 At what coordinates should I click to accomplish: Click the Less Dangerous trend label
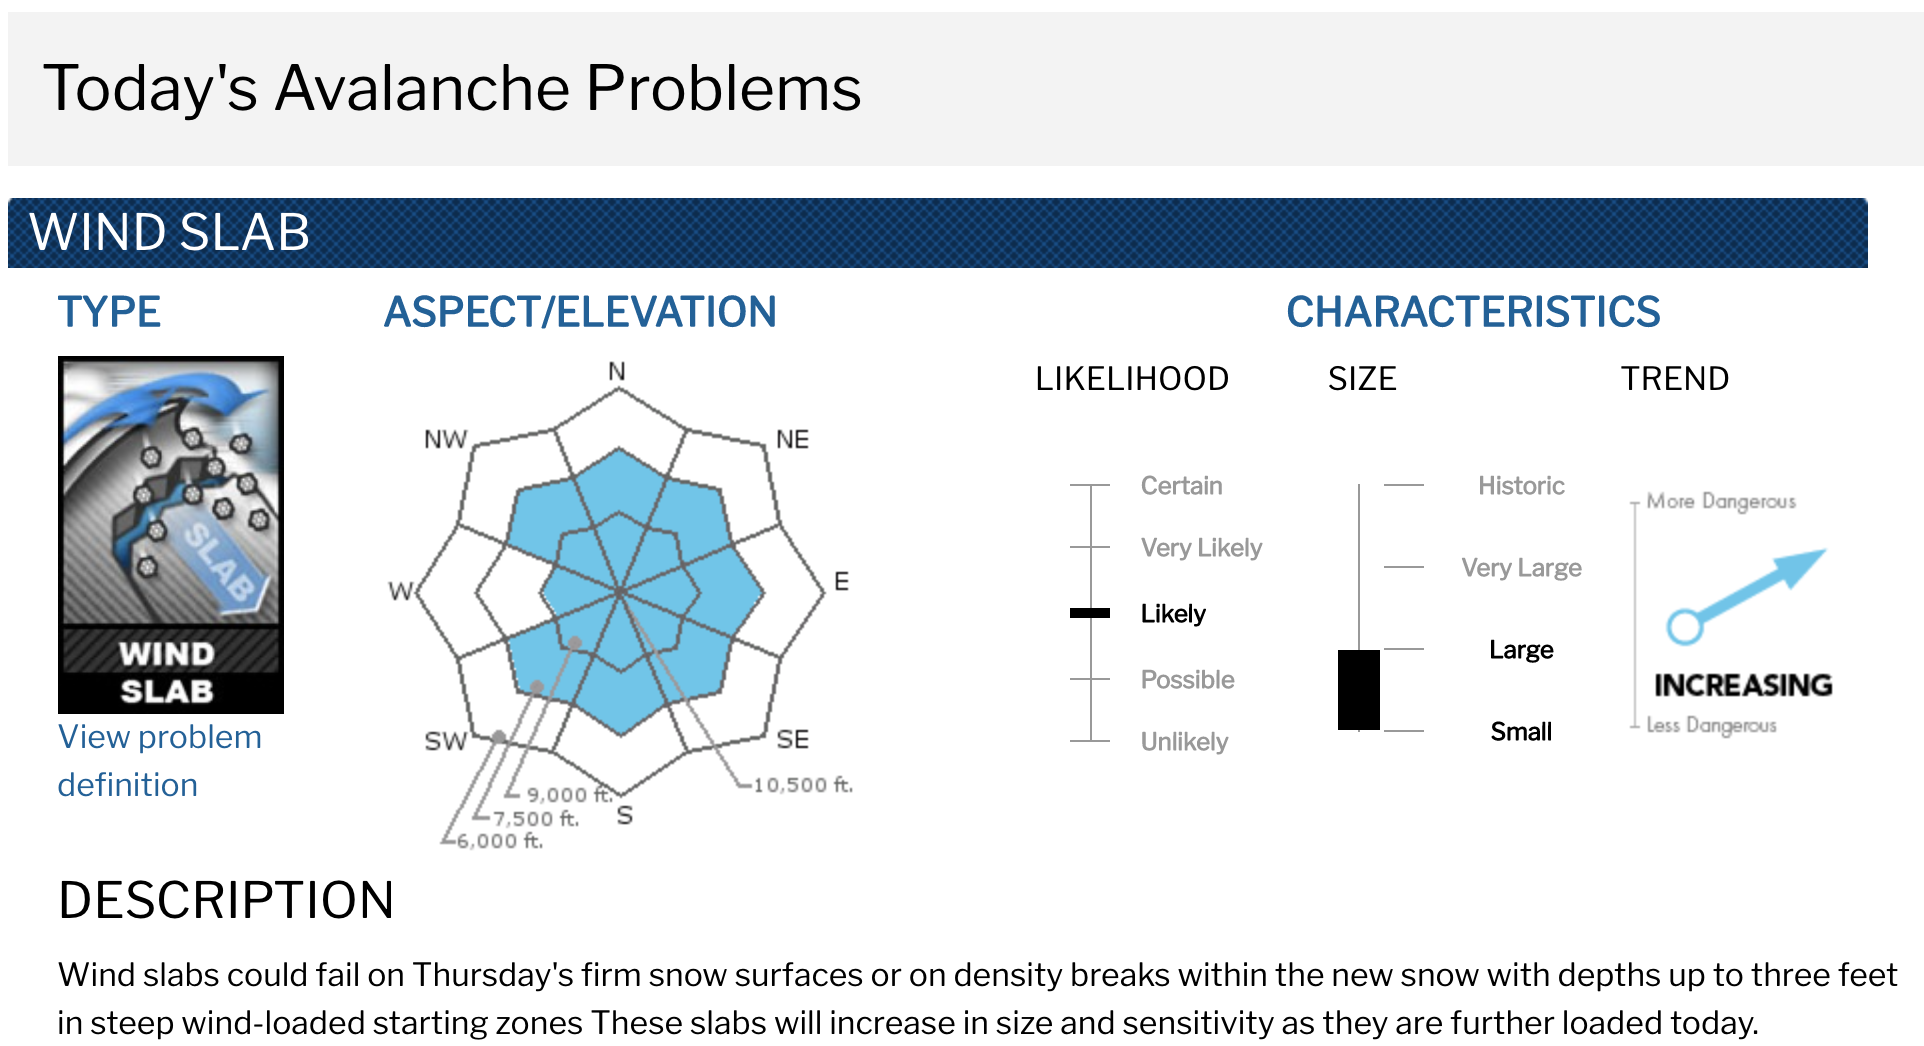click(1711, 725)
